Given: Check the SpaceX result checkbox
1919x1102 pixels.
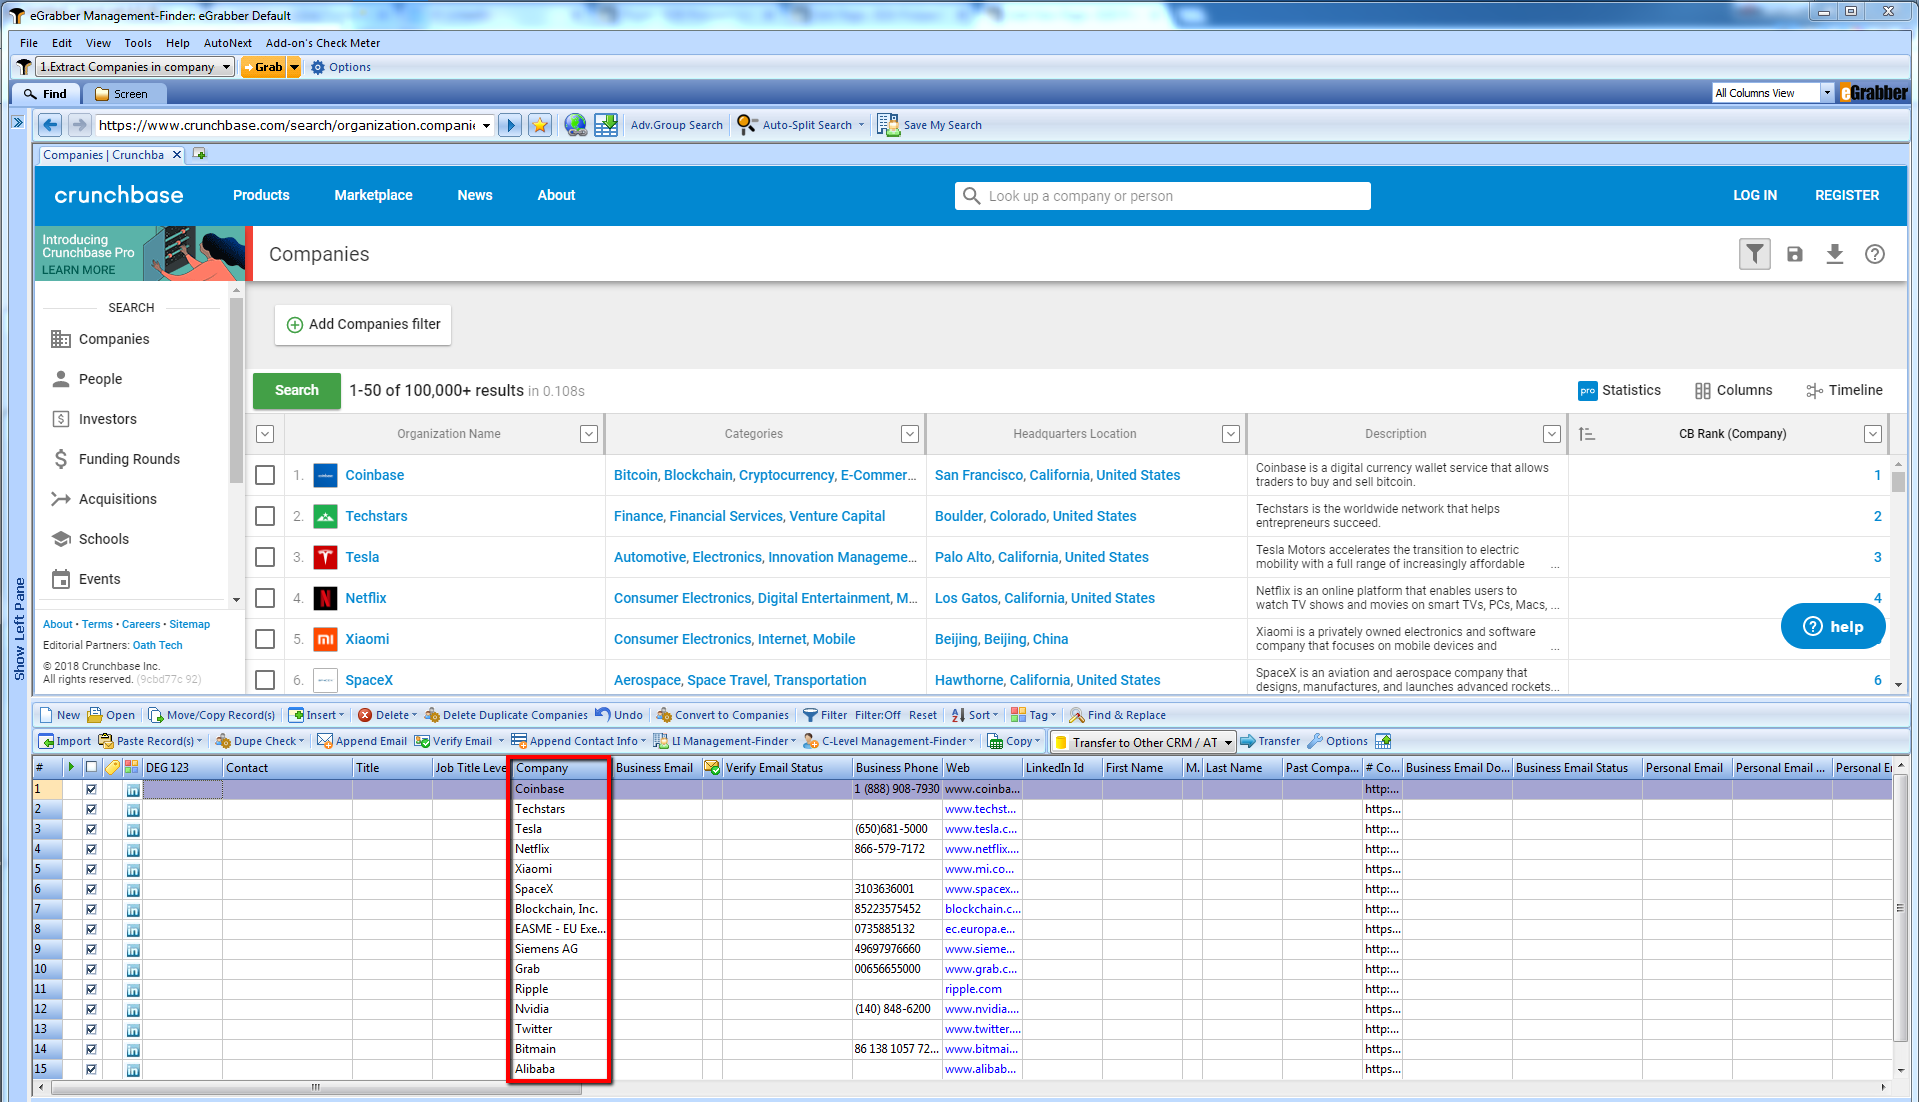Looking at the screenshot, I should (x=265, y=680).
